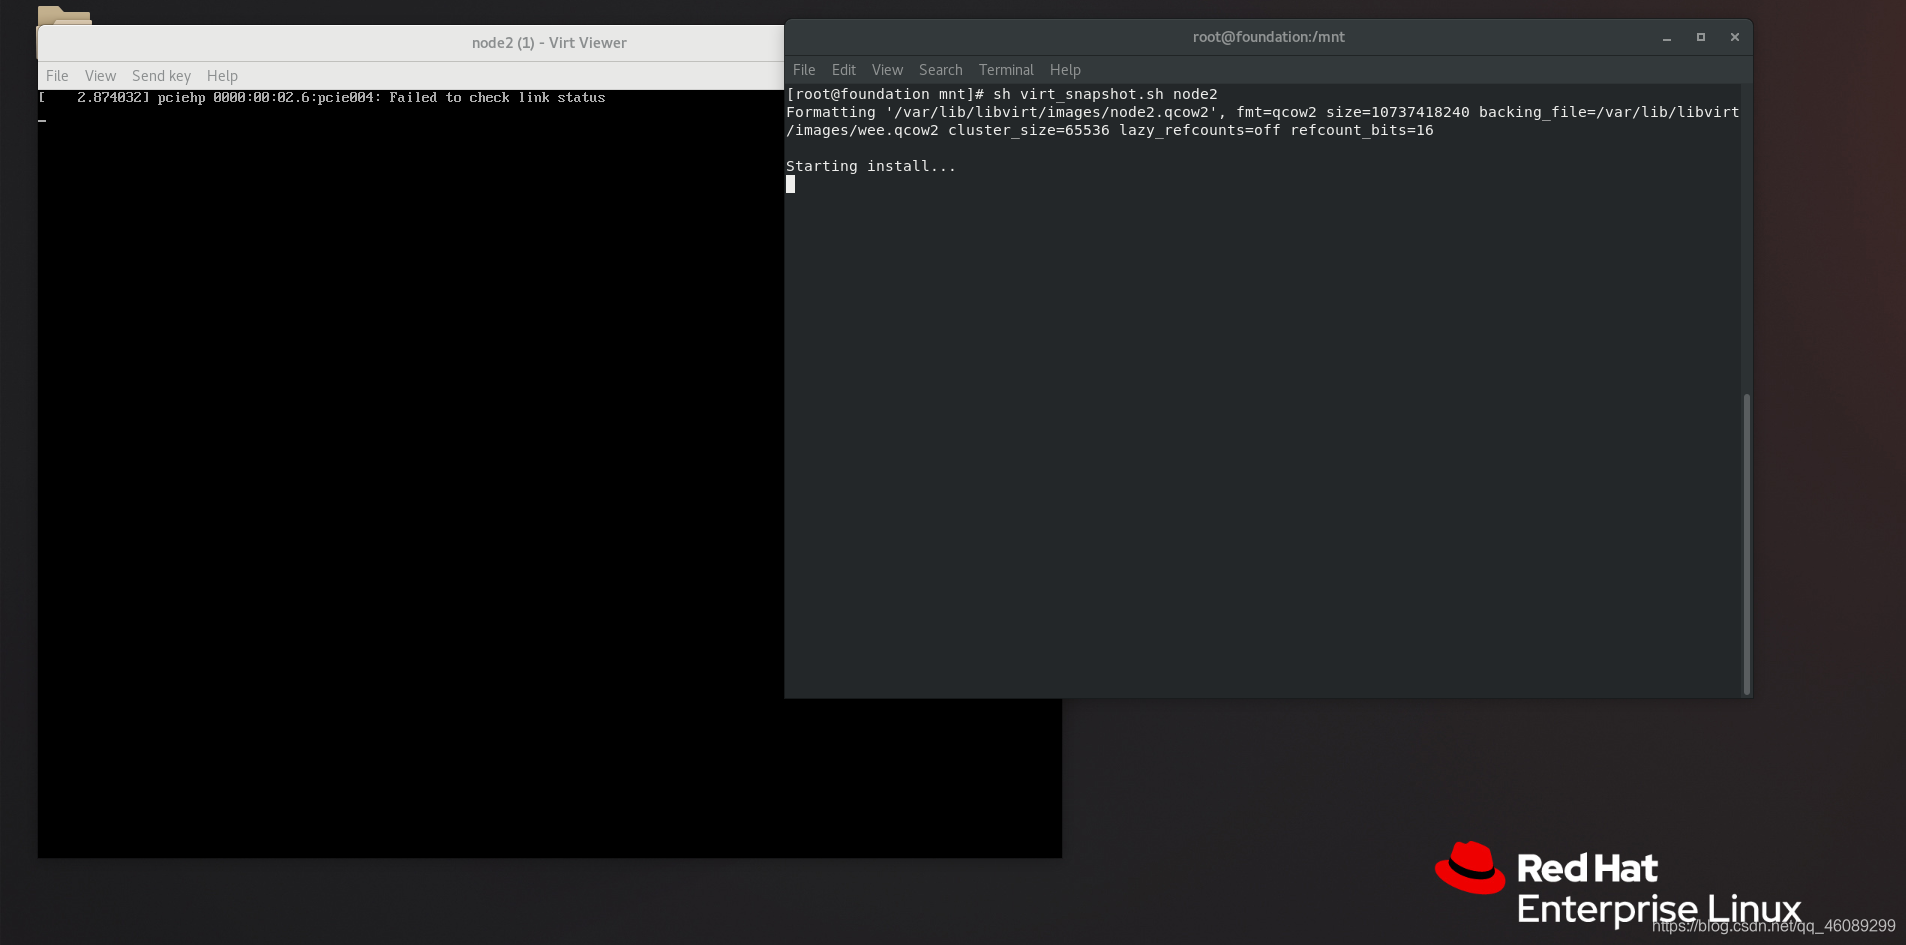Screen dimensions: 1906x945
Task: Click the 'Failed to check link status' console line
Action: [322, 97]
